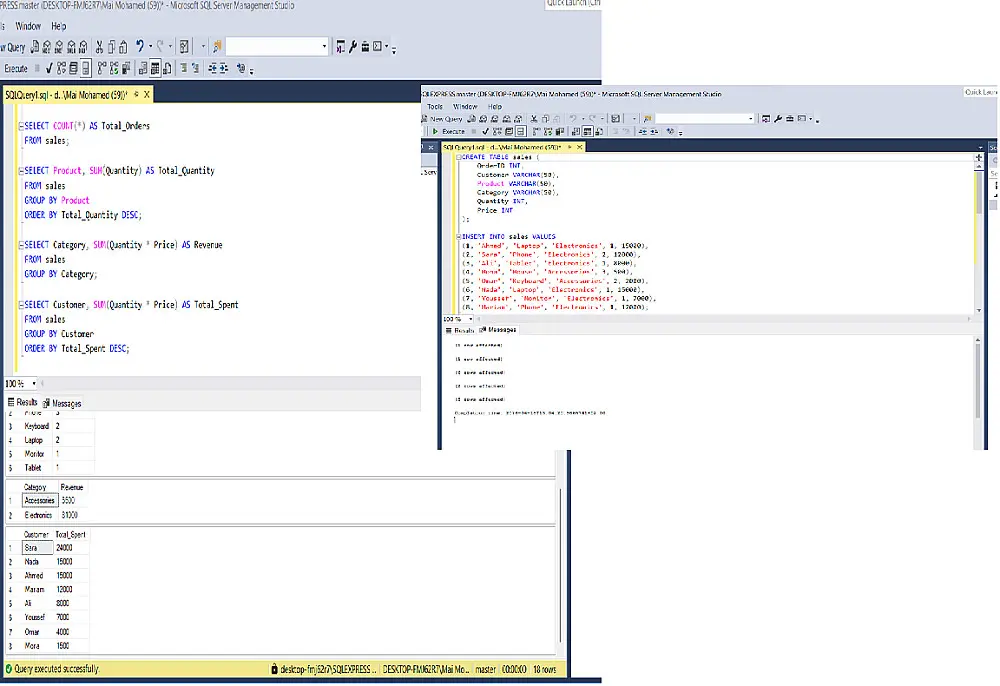Click the Parse checkmark icon in left window
This screenshot has height=686, width=1000.
pyautogui.click(x=48, y=68)
